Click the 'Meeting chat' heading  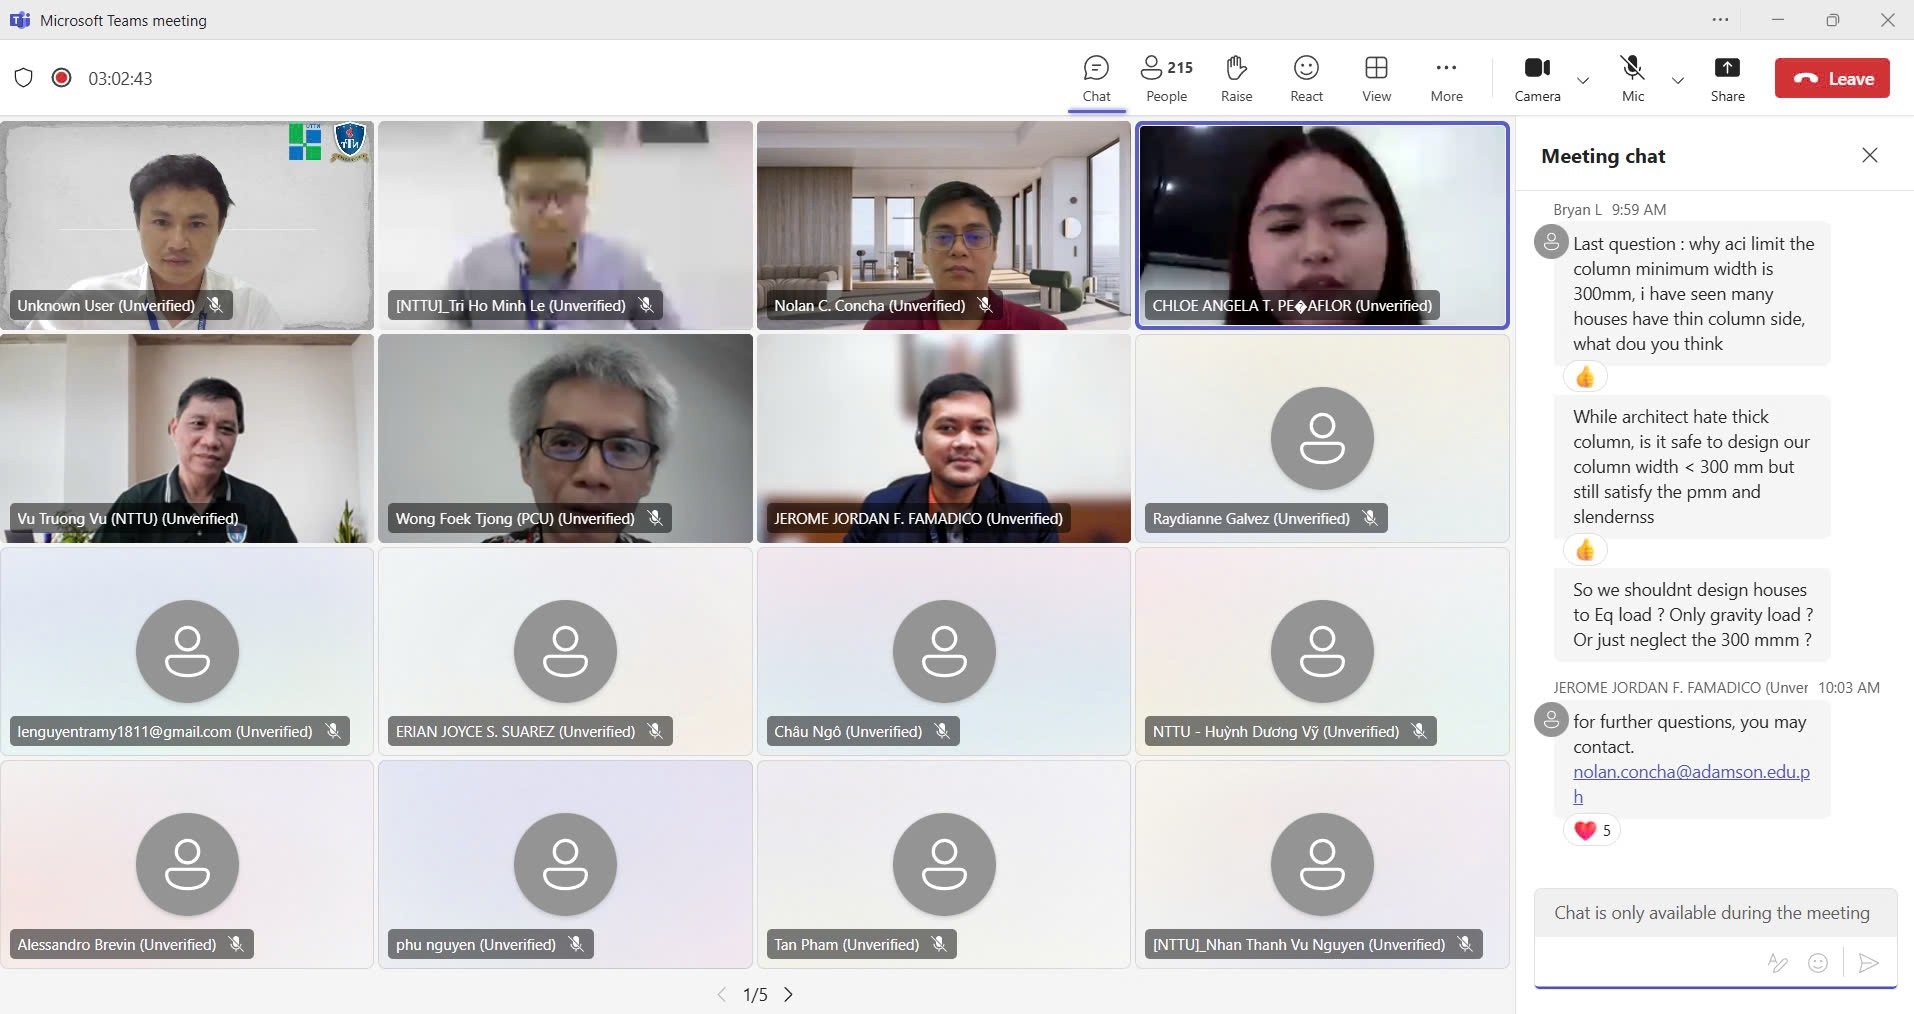1603,156
